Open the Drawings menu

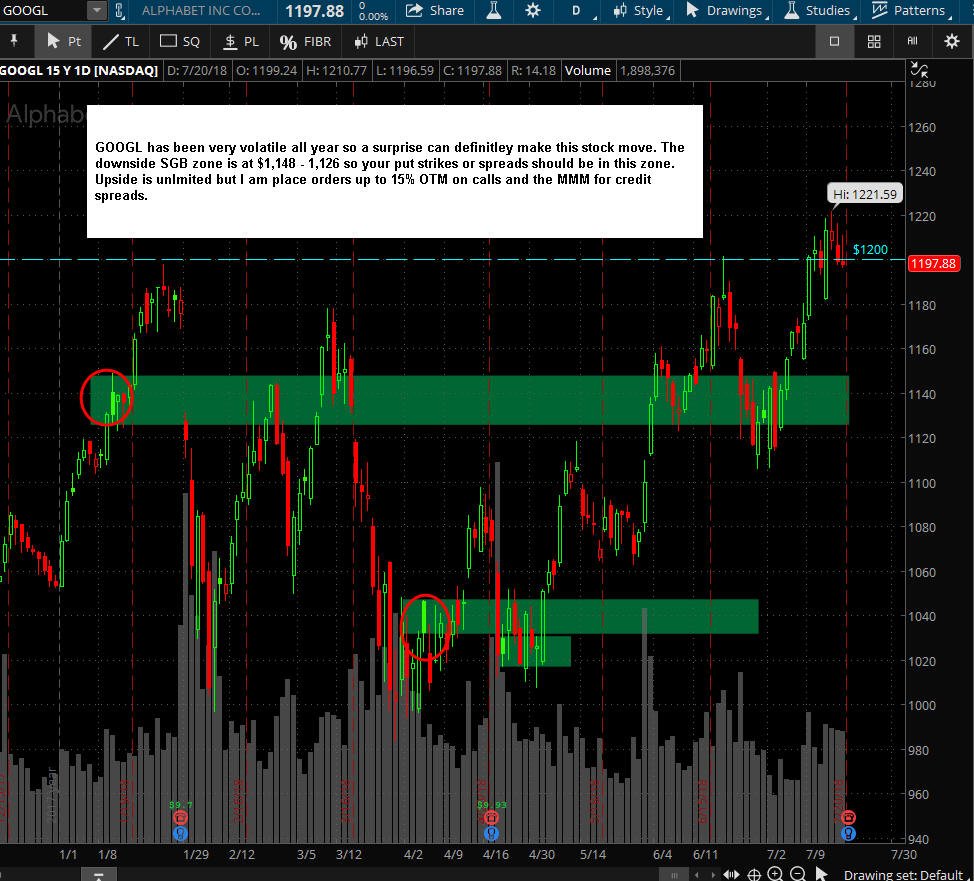[726, 11]
